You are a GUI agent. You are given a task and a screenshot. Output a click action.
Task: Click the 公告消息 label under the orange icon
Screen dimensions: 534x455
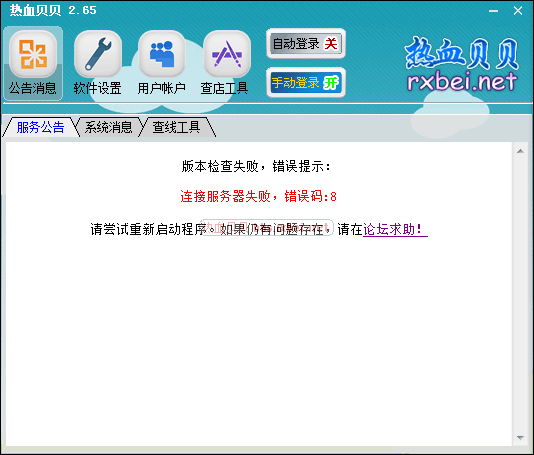(x=33, y=88)
